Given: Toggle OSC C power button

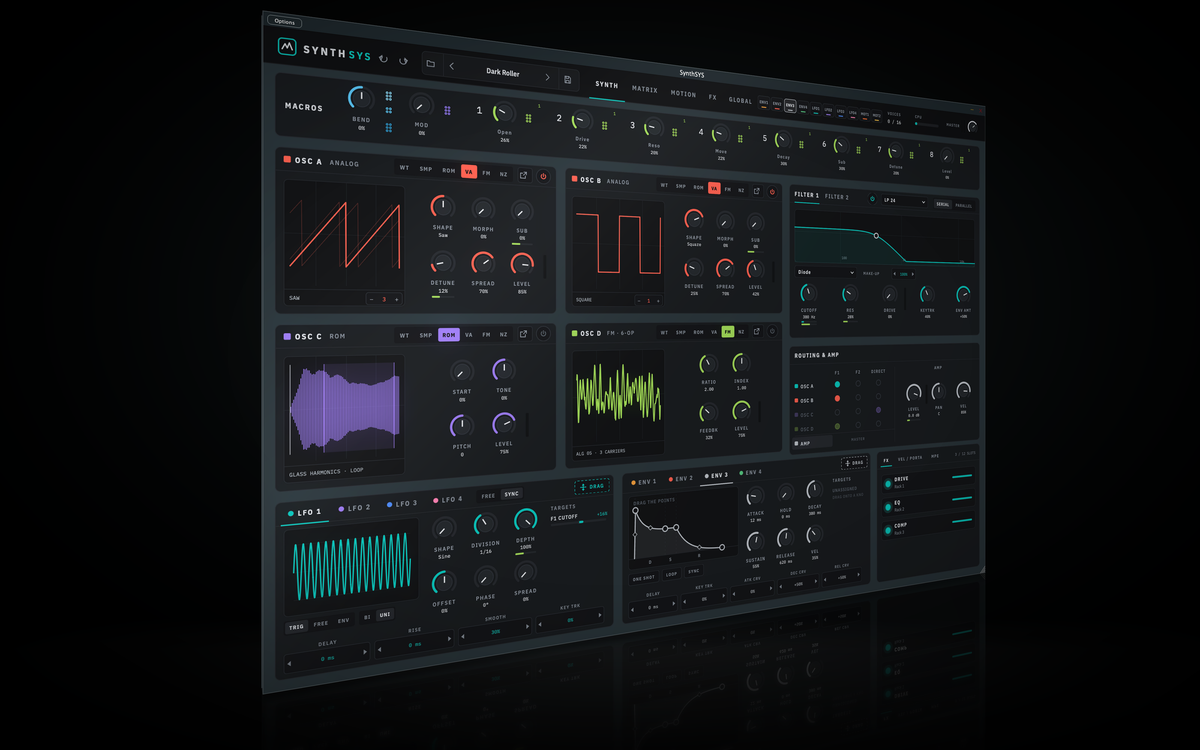Looking at the screenshot, I should pyautogui.click(x=544, y=334).
